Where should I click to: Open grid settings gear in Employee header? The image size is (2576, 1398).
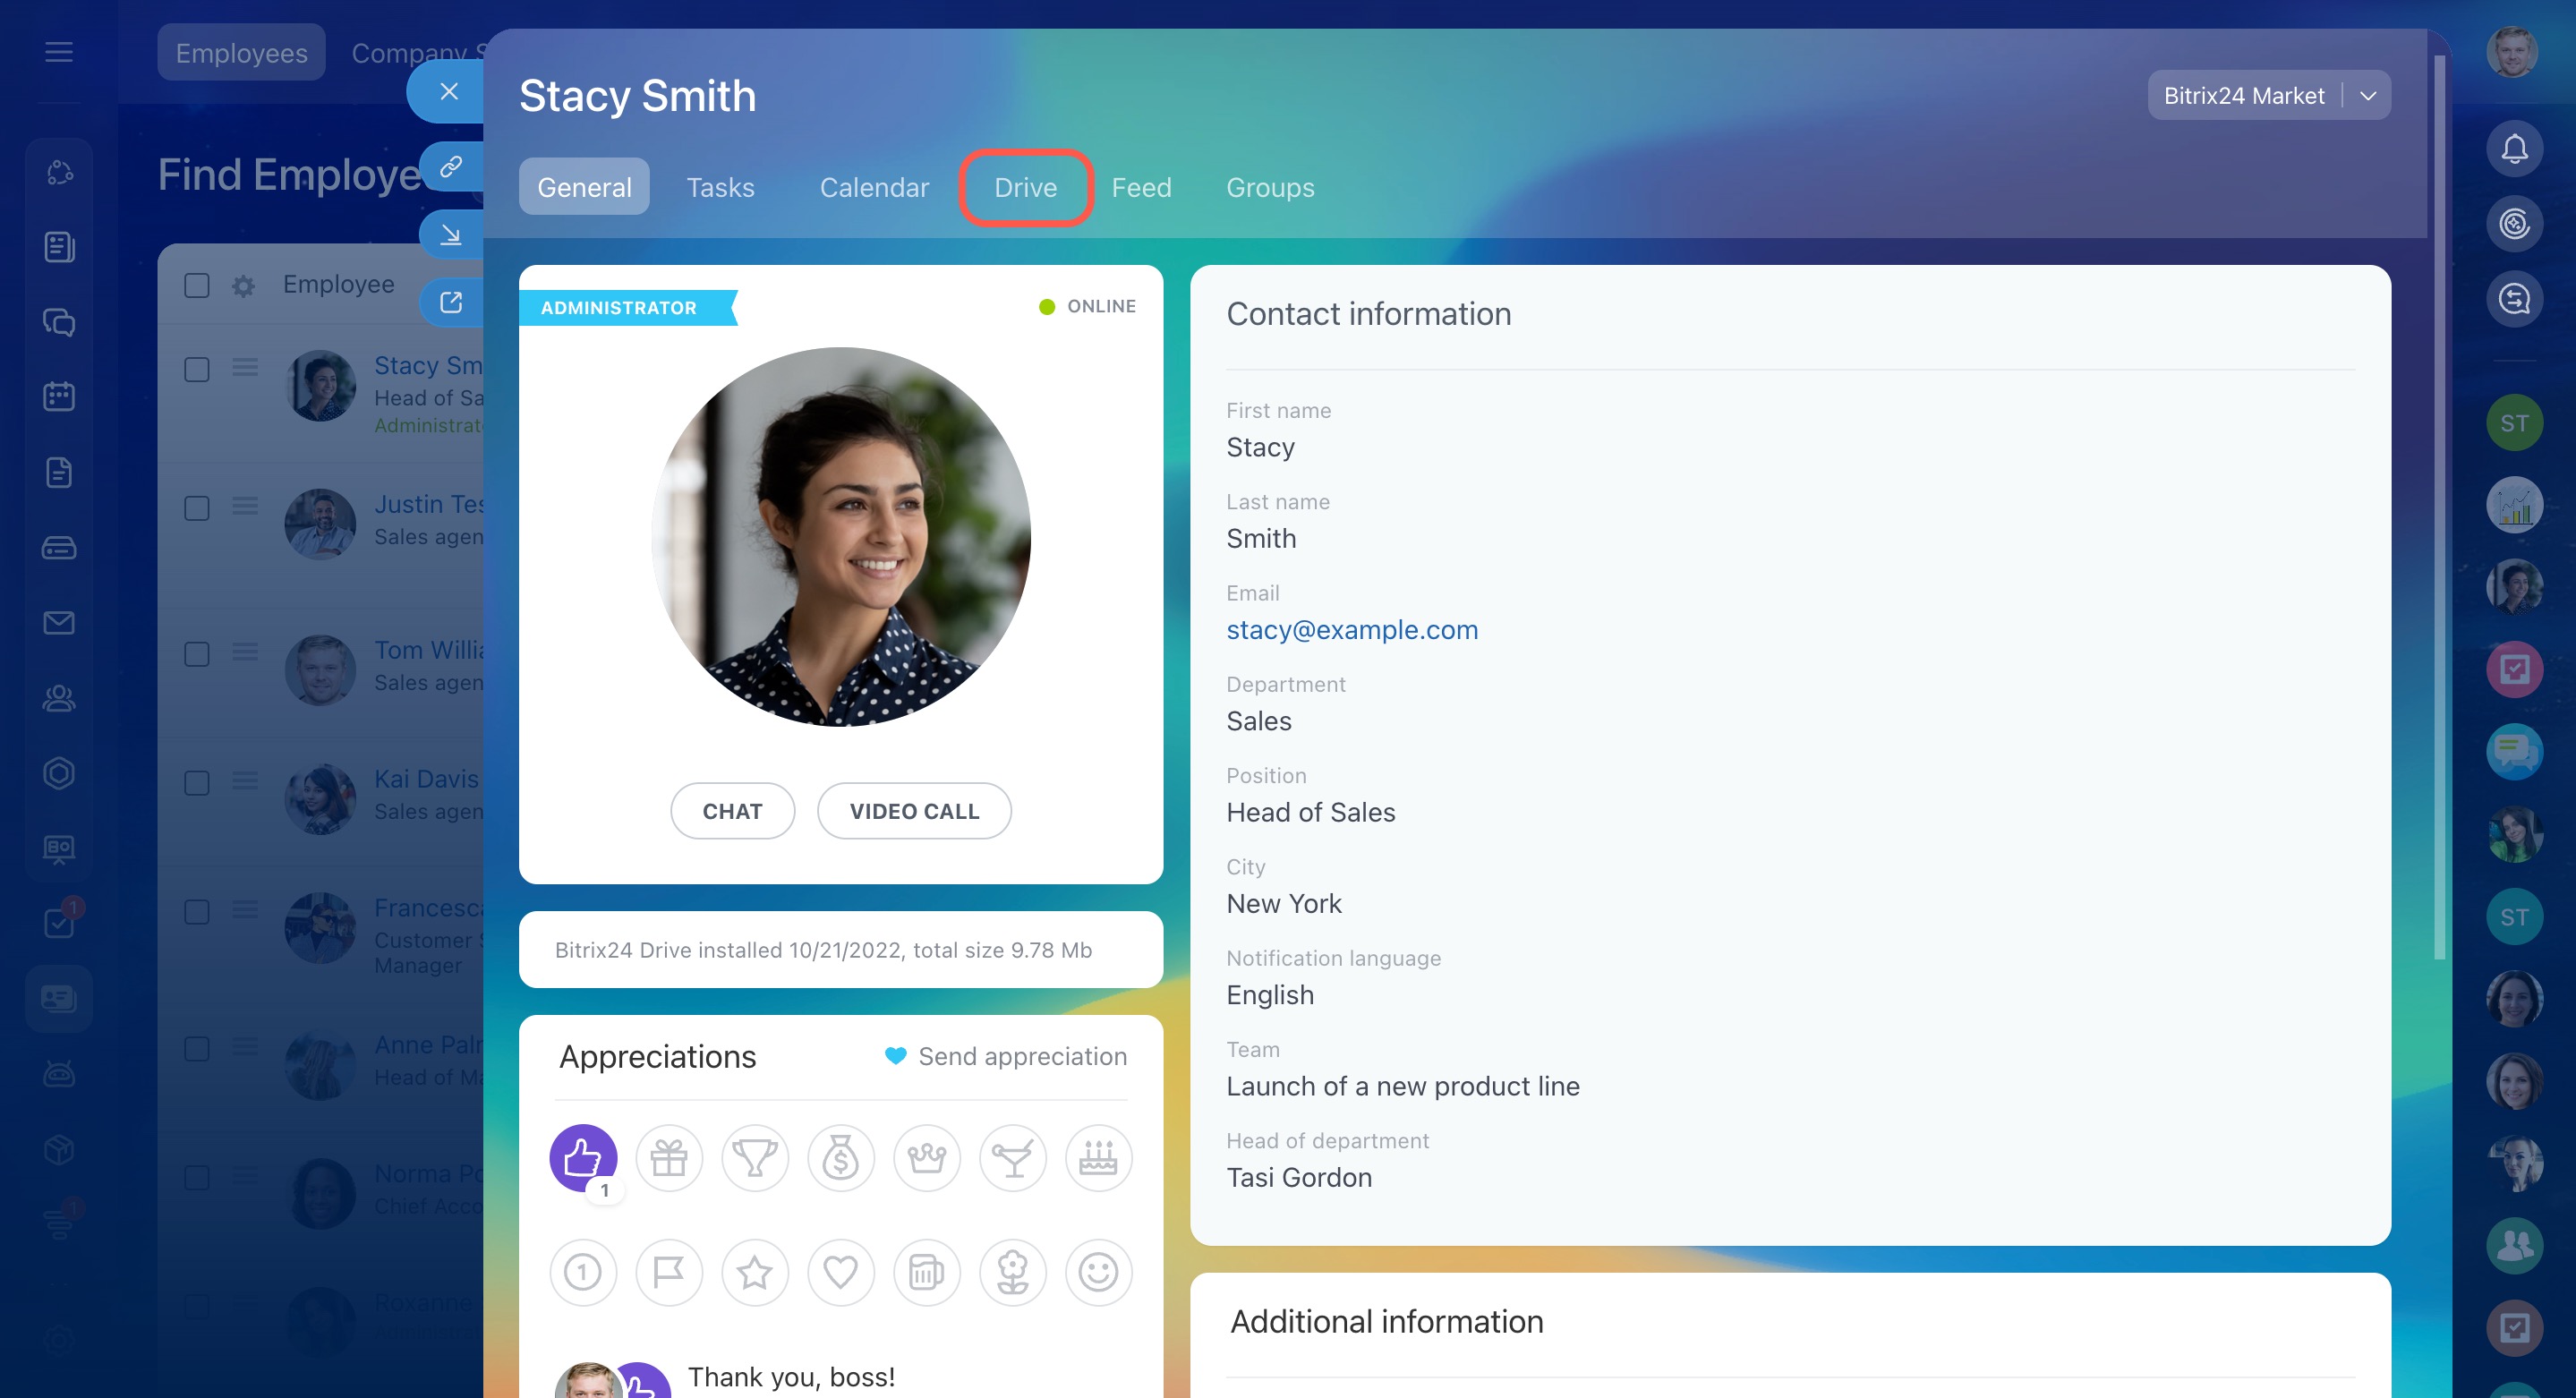(243, 286)
